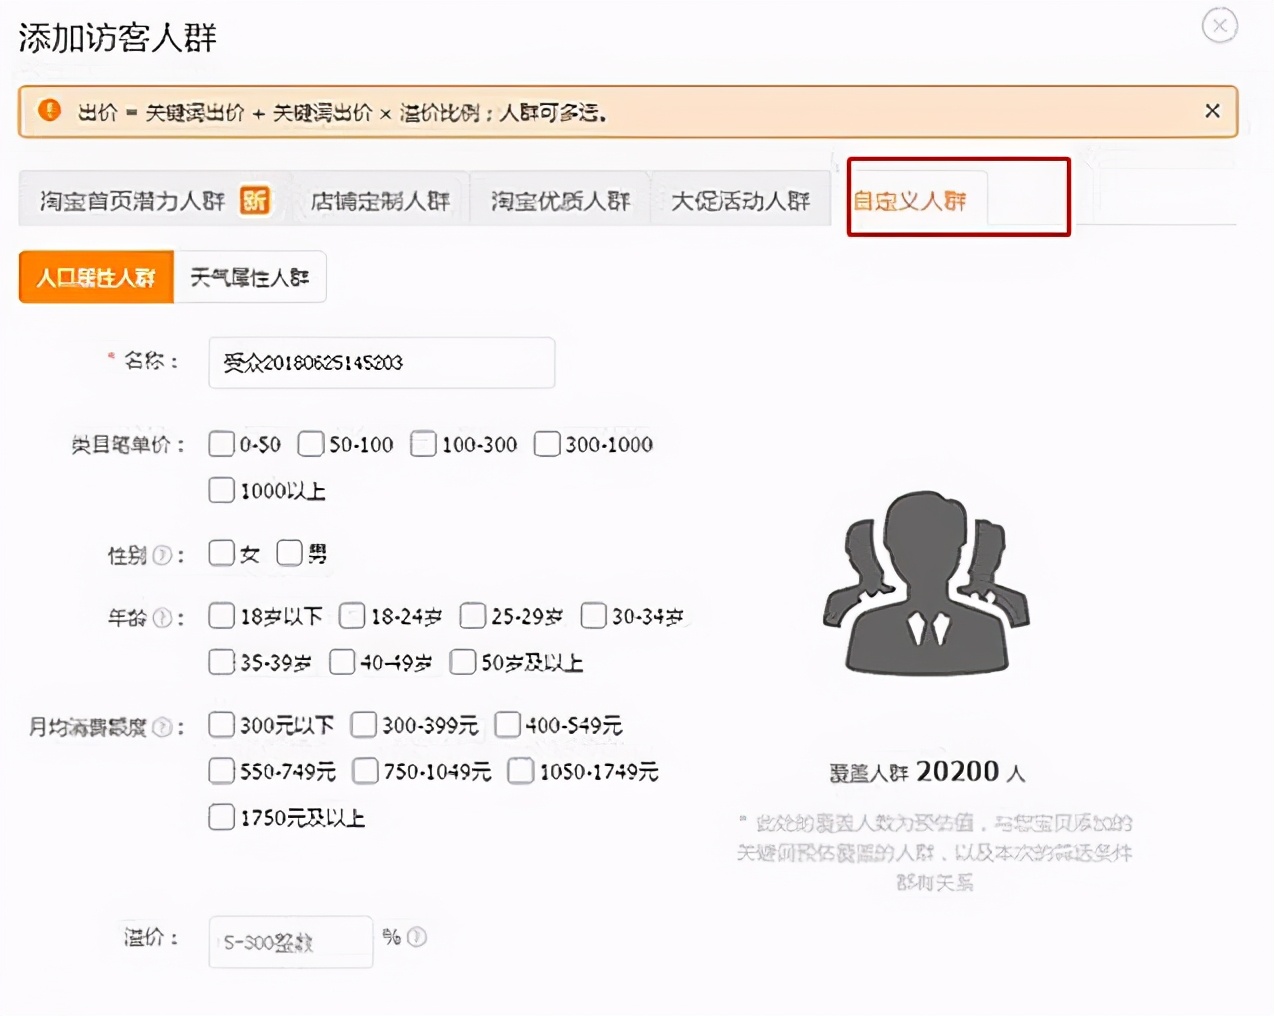The height and width of the screenshot is (1016, 1274).
Task: Switch to 店铺定制人群 tab
Action: (x=380, y=201)
